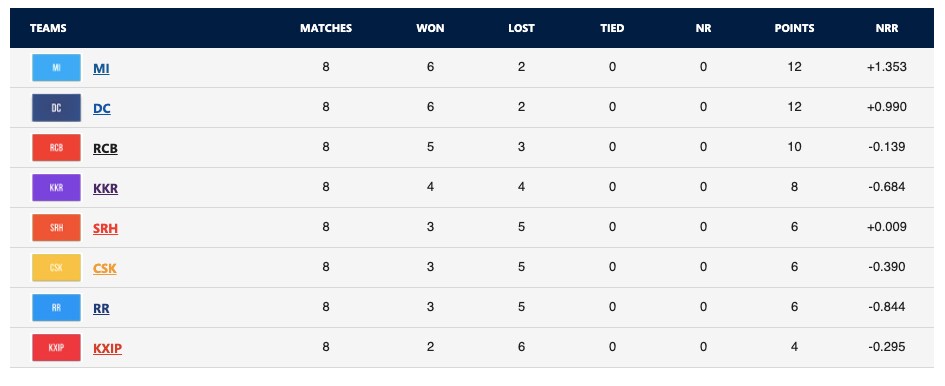Open the RR team link
This screenshot has height=386, width=945.
101,309
